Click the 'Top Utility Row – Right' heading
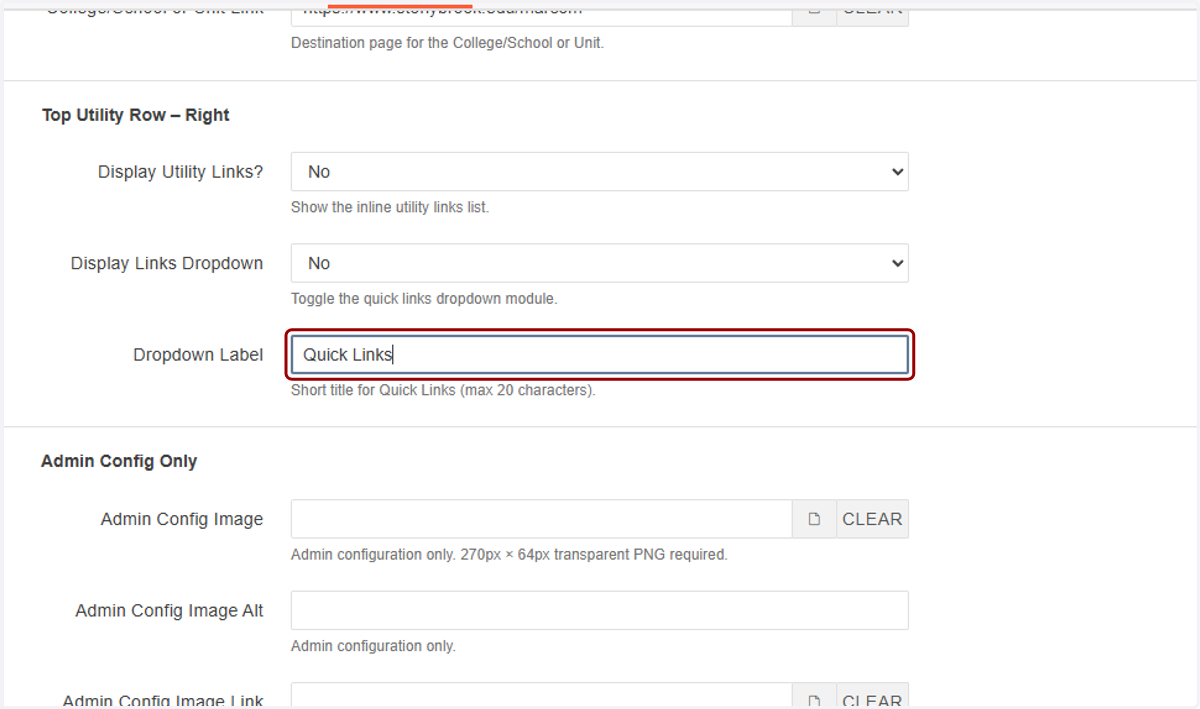The image size is (1200, 709). point(136,115)
